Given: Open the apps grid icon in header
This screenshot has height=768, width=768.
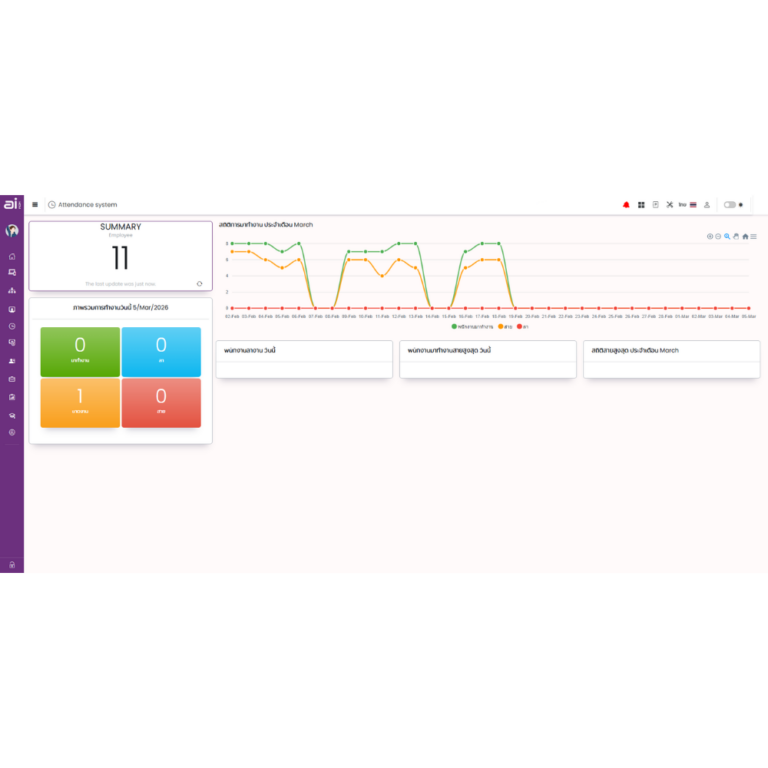Looking at the screenshot, I should [641, 205].
